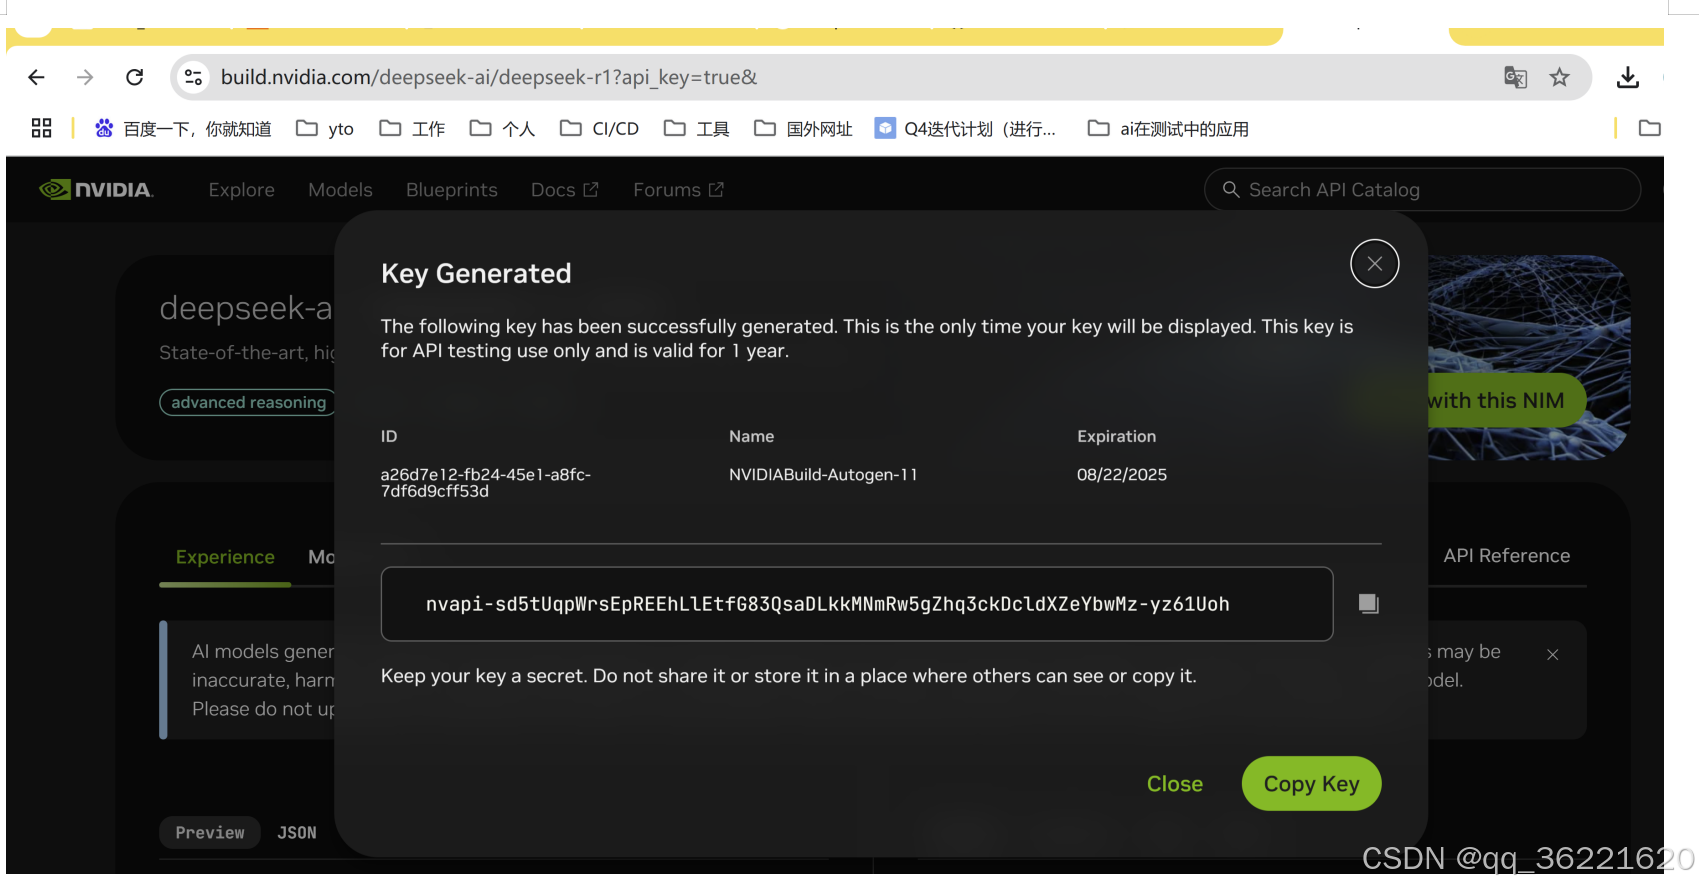Select the advanced reasoning tag
The height and width of the screenshot is (889, 1699).
click(248, 402)
